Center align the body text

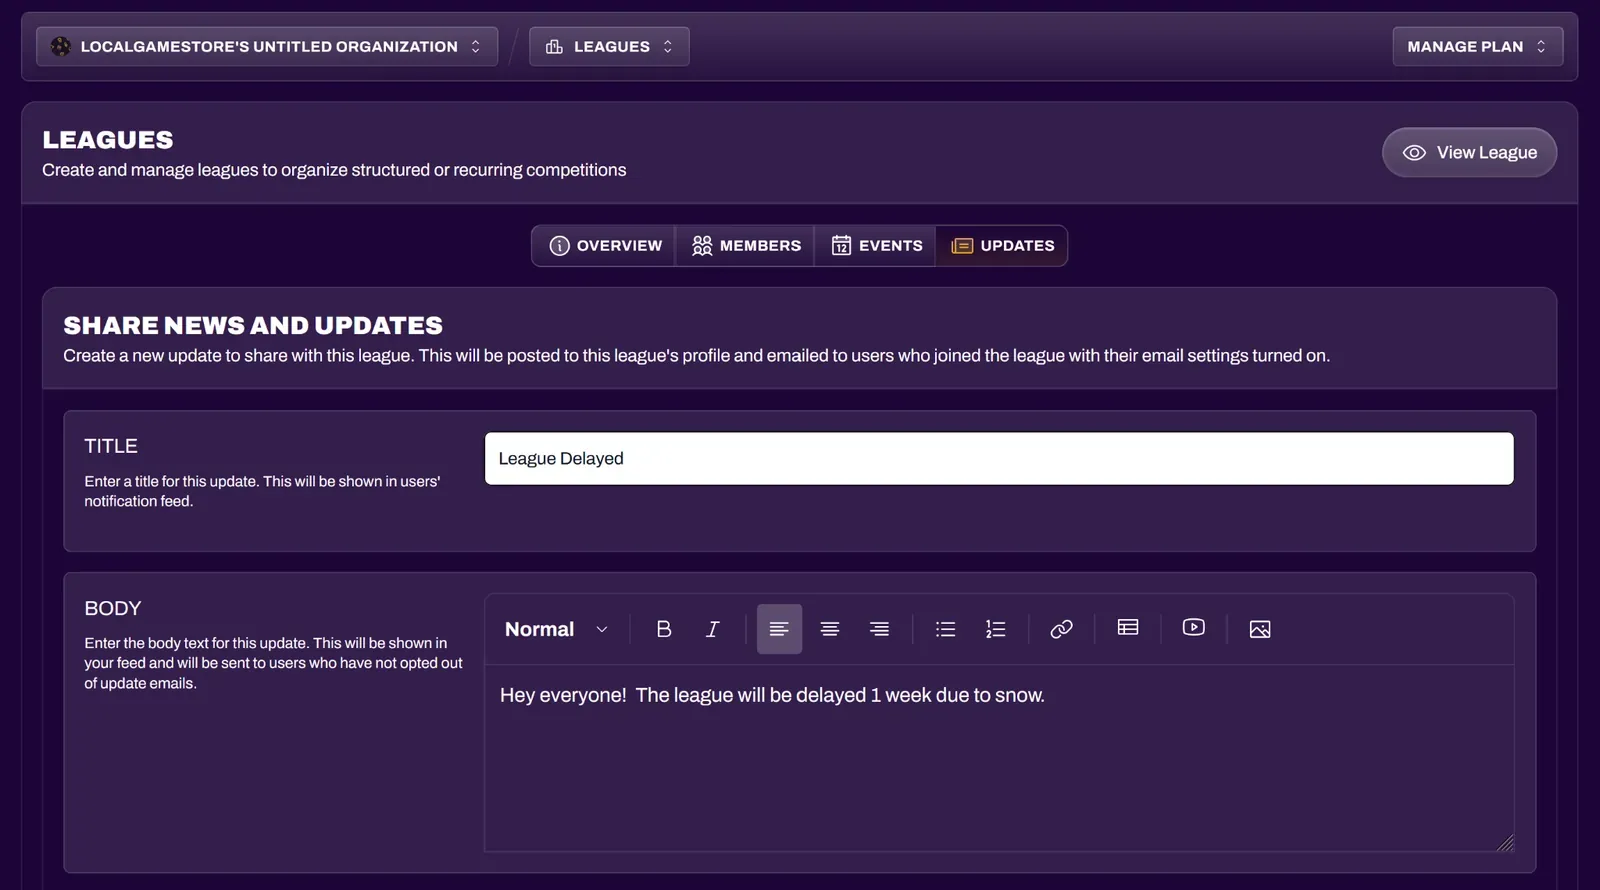point(829,629)
